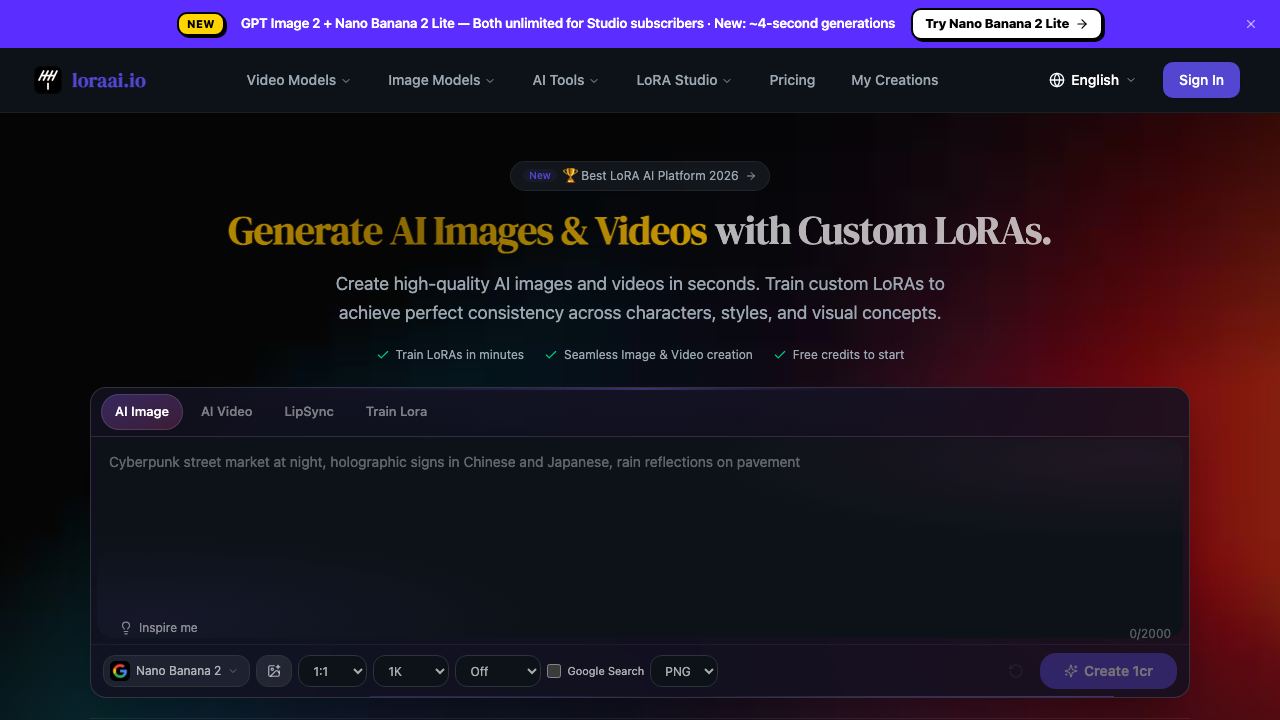Open the 1:1 aspect ratio dropdown
Image resolution: width=1280 pixels, height=720 pixels.
click(x=333, y=671)
